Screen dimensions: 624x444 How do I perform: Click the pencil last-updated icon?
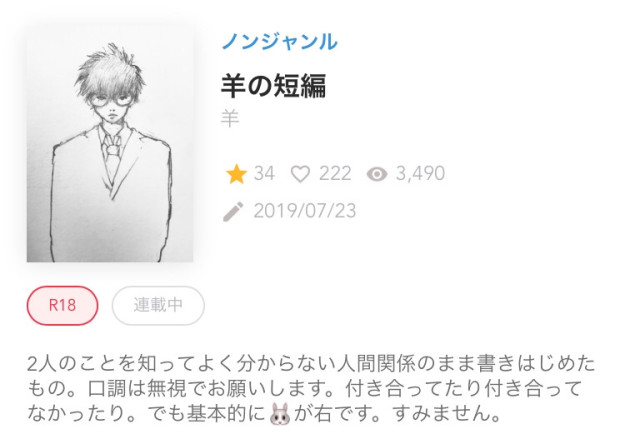233,211
